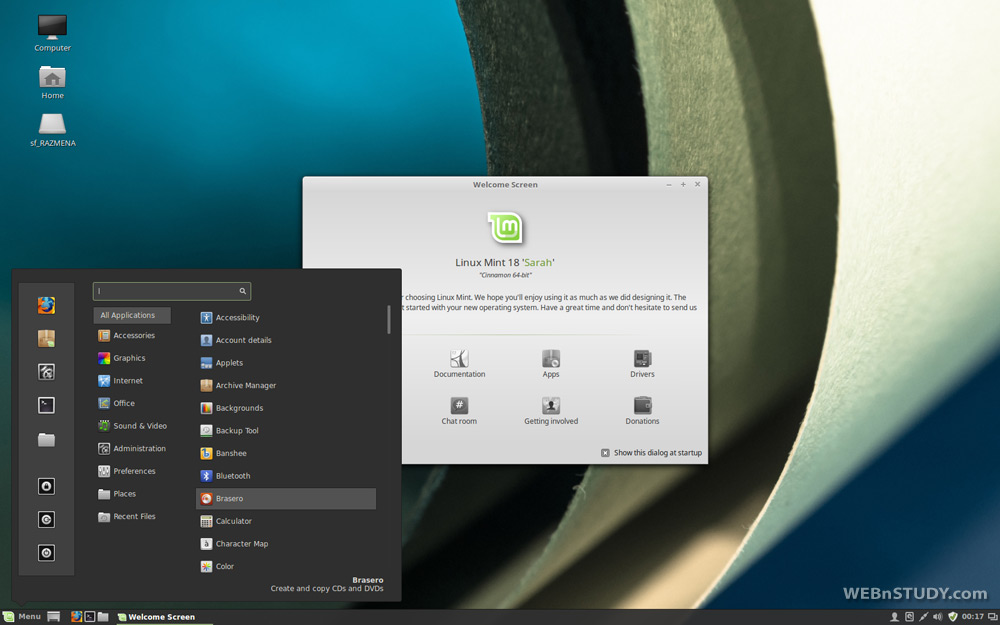The height and width of the screenshot is (625, 1000).
Task: Click inside the menu search field
Action: (172, 291)
